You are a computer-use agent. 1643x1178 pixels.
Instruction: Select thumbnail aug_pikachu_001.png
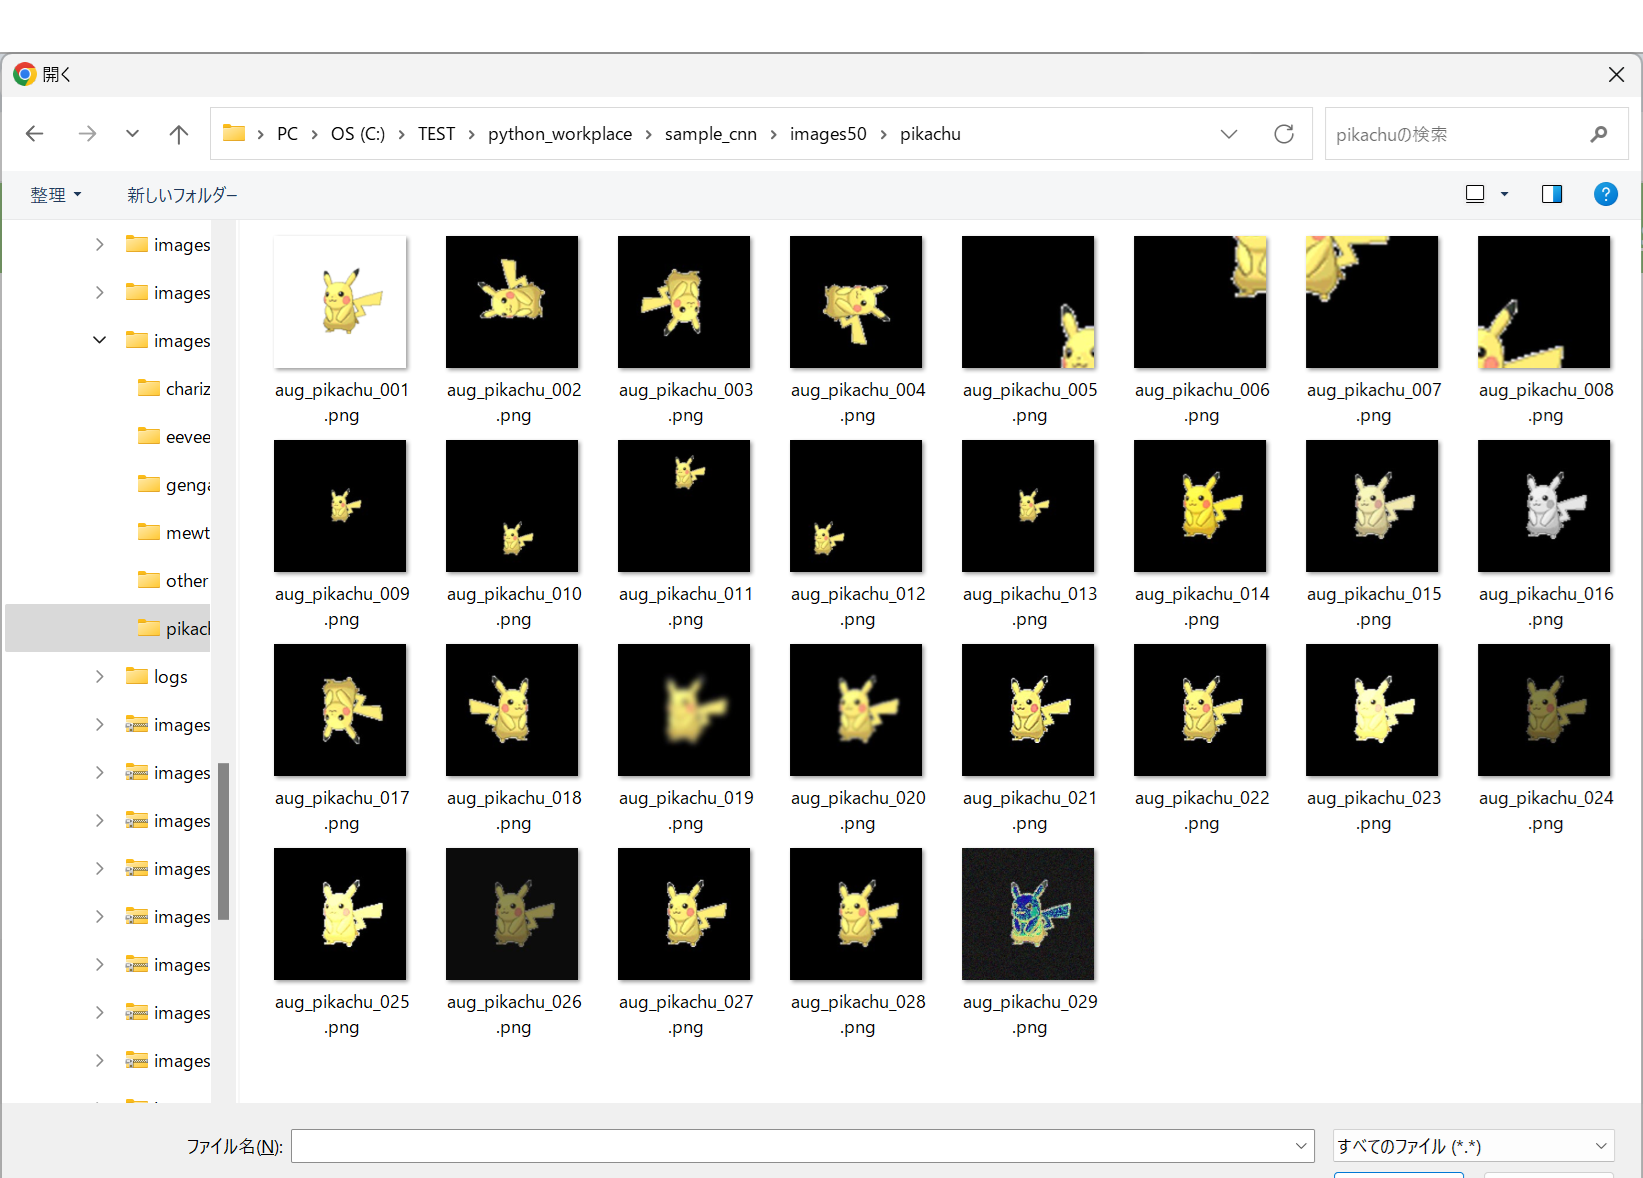(340, 302)
